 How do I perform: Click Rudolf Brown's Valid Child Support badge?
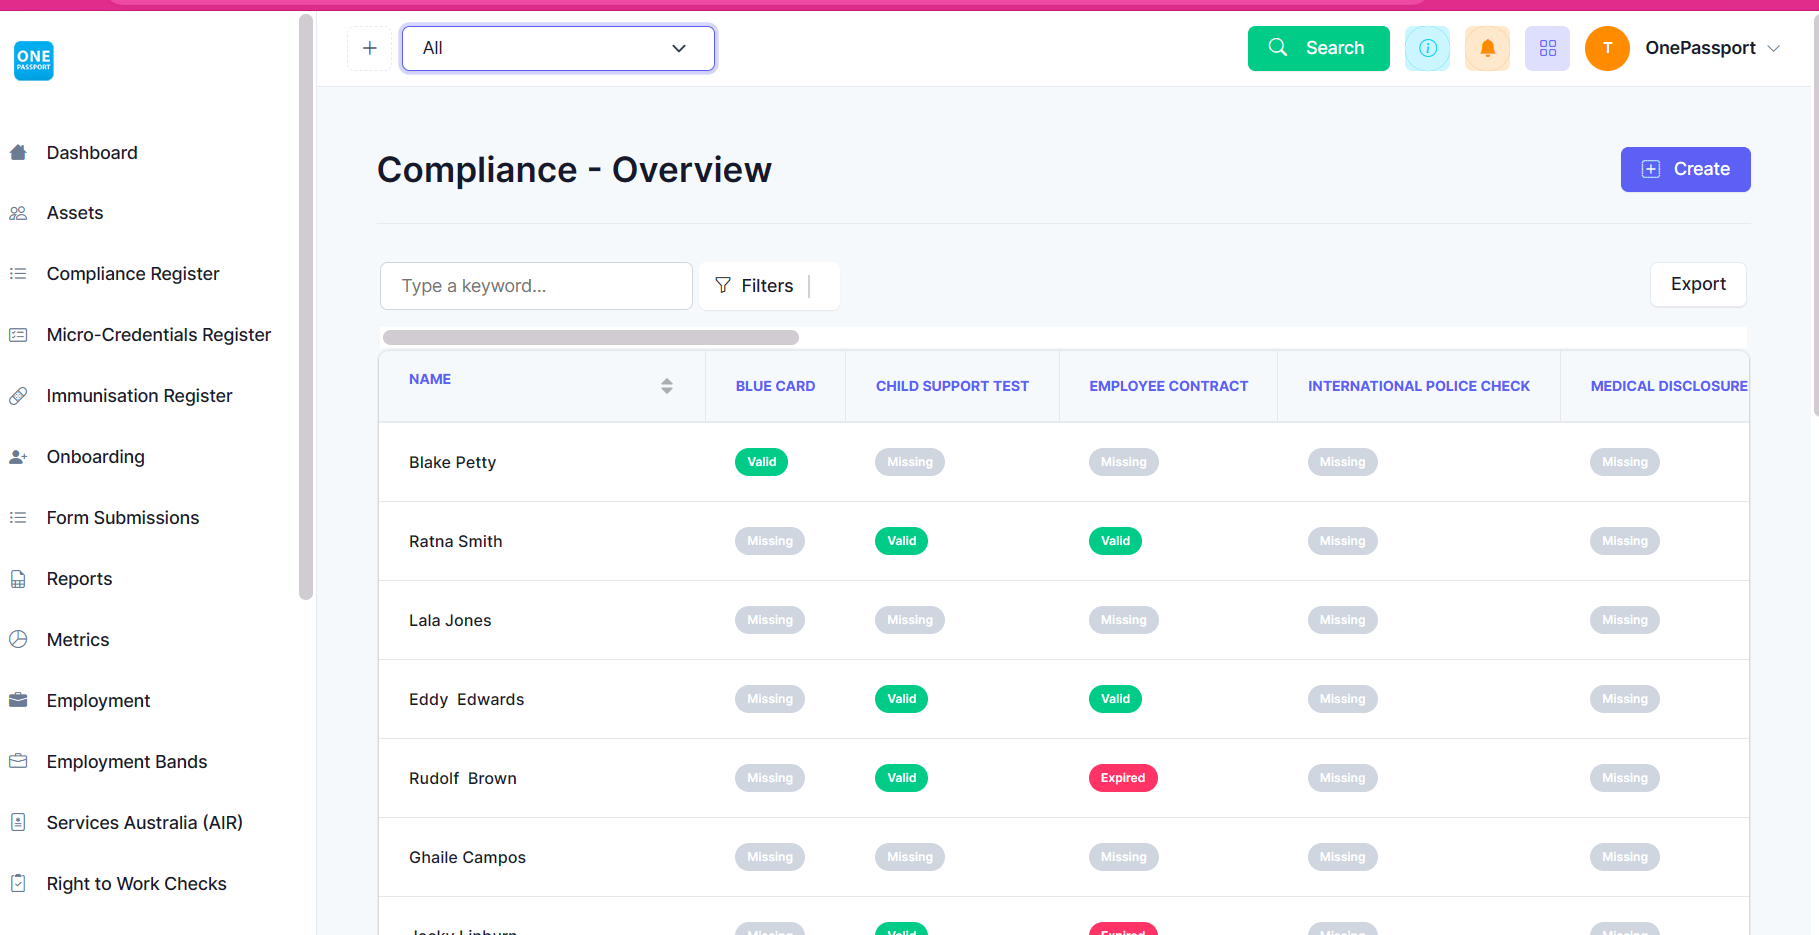tap(901, 778)
